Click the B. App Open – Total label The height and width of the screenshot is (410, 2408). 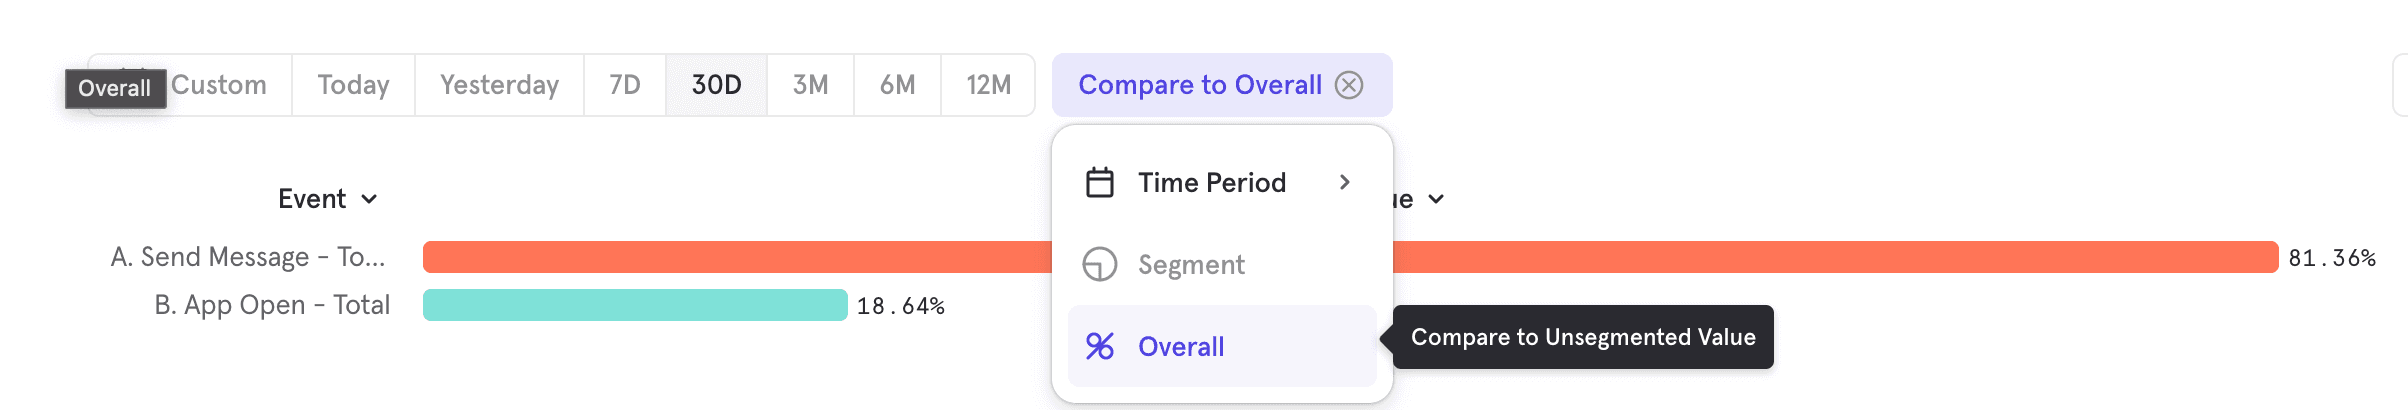pos(272,305)
